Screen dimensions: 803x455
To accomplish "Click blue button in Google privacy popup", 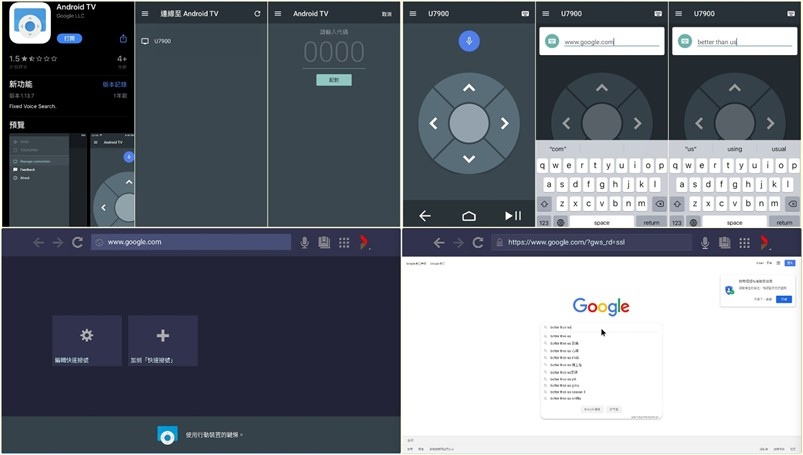I will [x=784, y=299].
